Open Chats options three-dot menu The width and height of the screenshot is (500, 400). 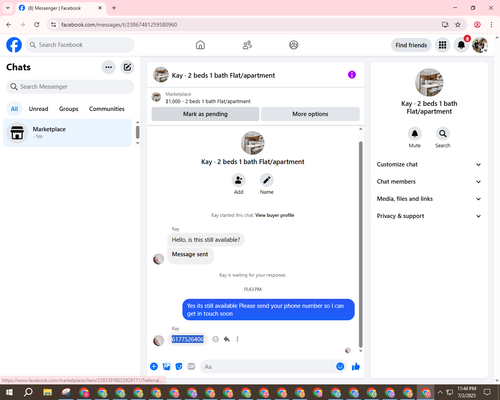click(x=108, y=67)
